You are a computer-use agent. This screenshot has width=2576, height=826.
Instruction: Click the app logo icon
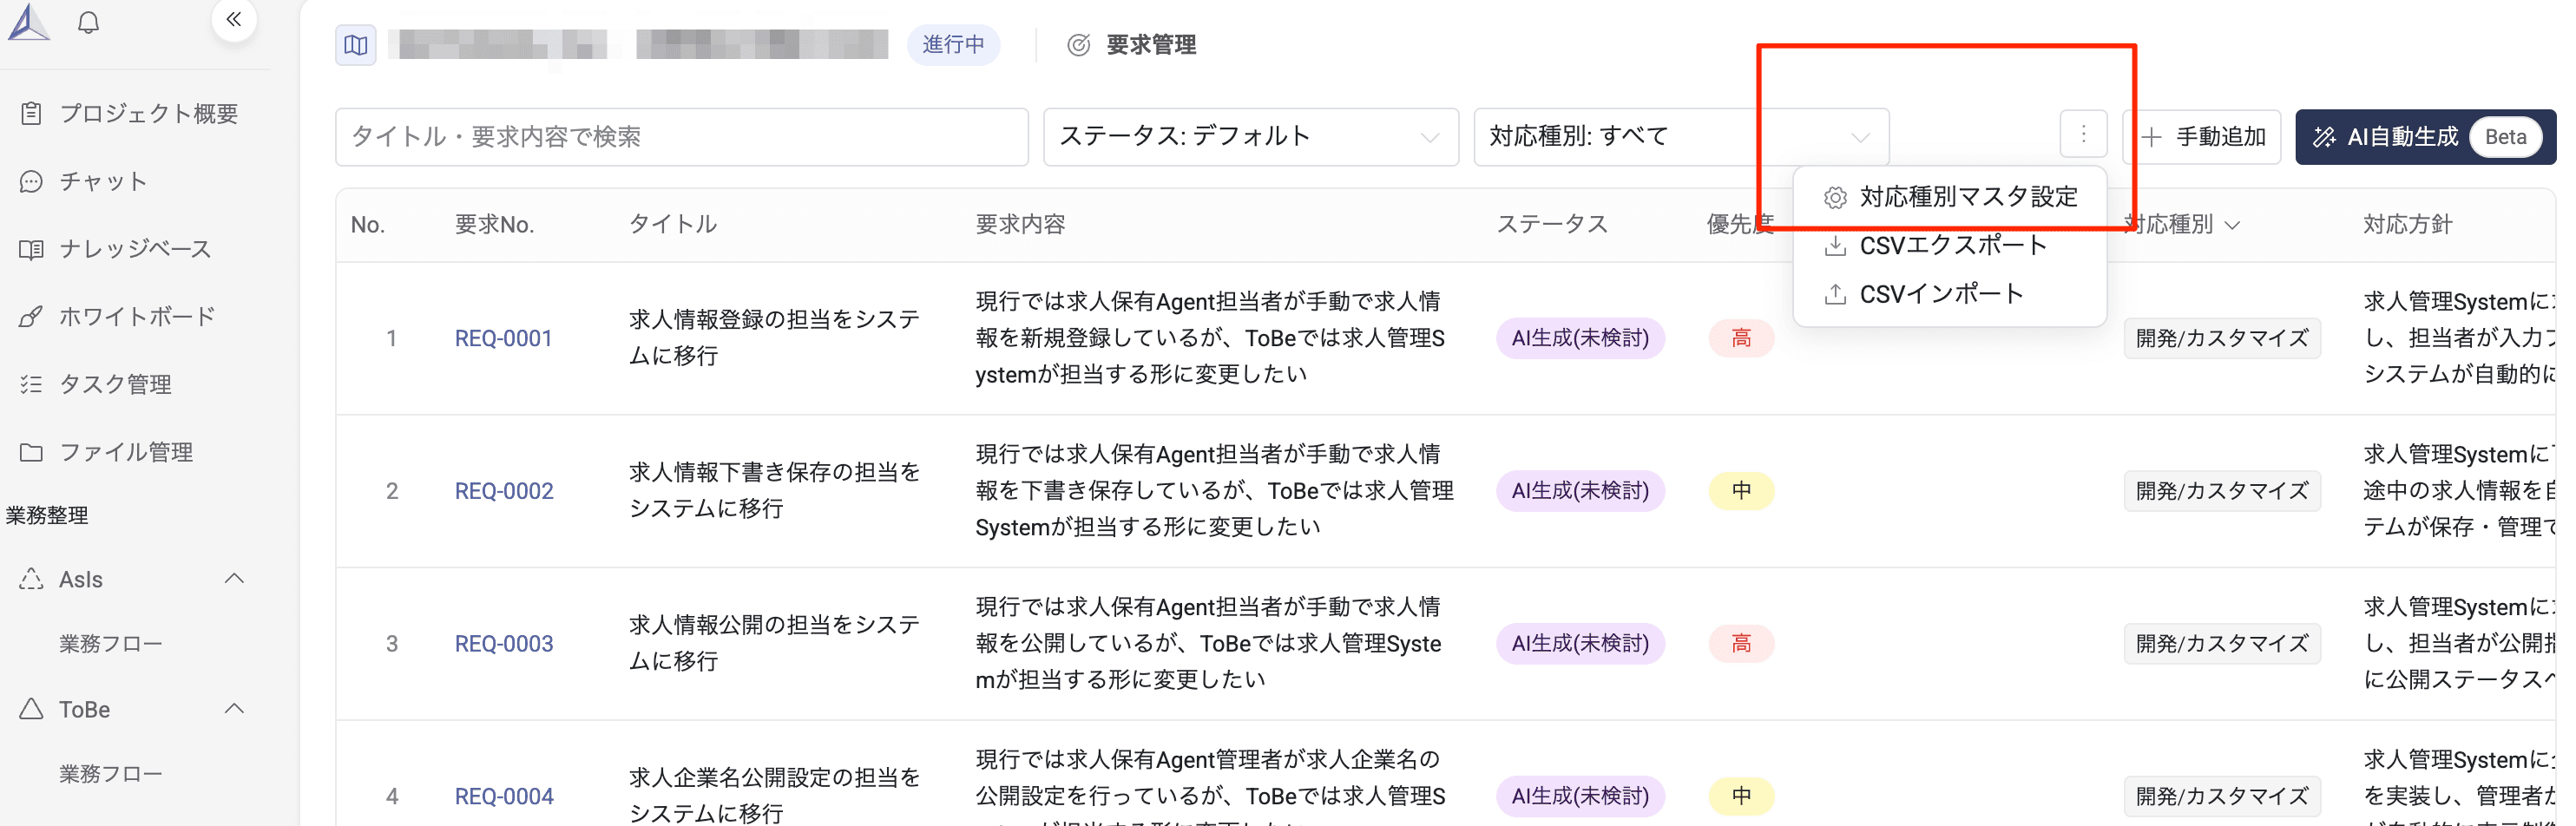pyautogui.click(x=29, y=21)
